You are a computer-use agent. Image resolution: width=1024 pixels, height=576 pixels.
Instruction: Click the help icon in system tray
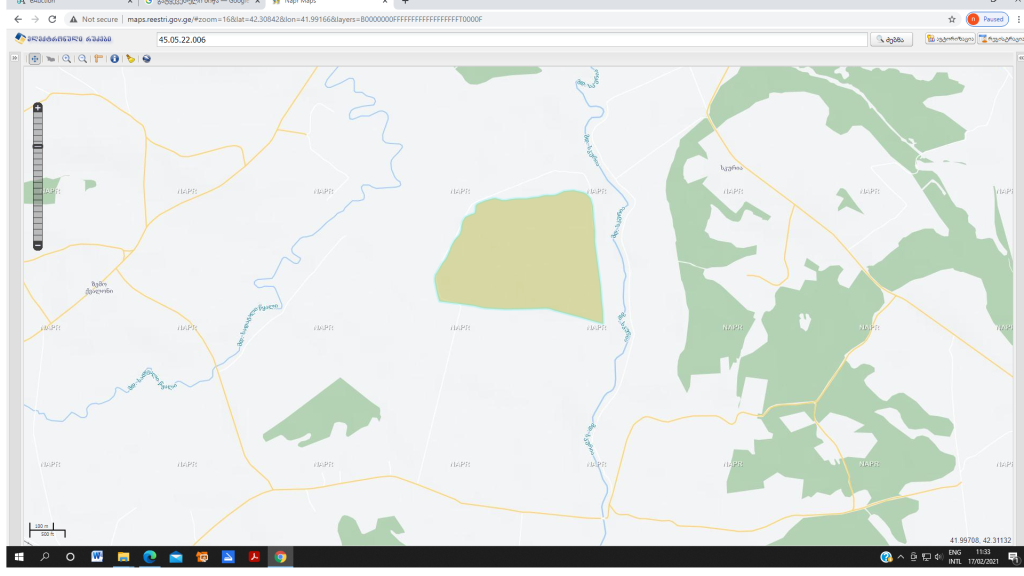coord(886,557)
